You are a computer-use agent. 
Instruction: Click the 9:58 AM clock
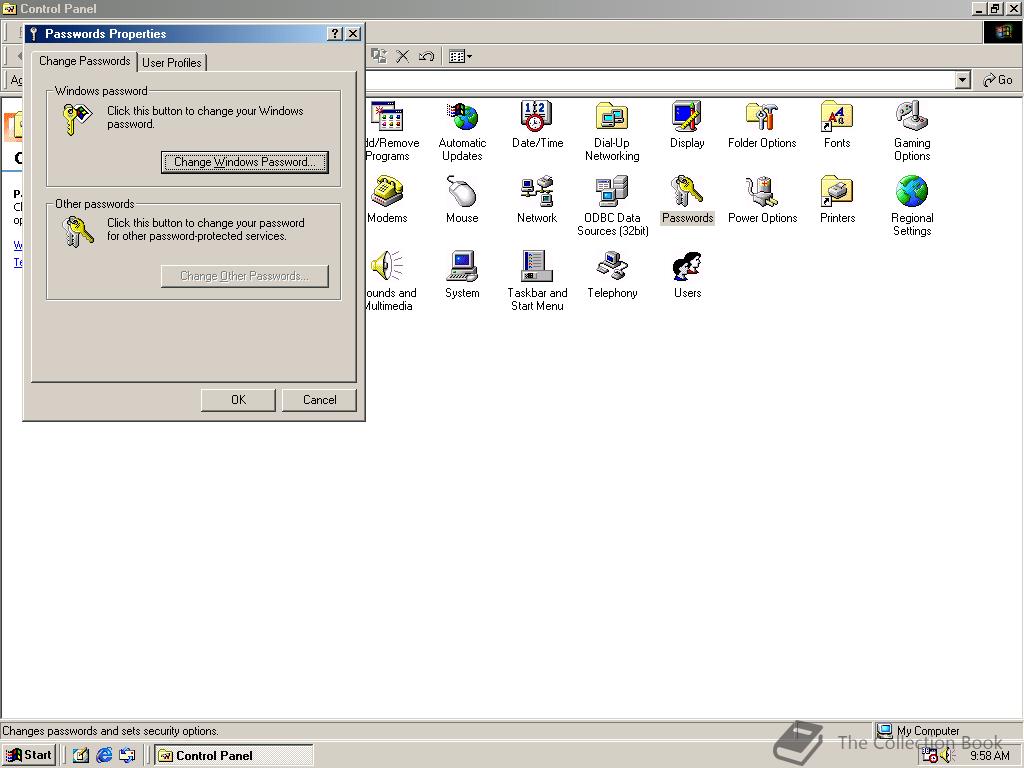[989, 756]
